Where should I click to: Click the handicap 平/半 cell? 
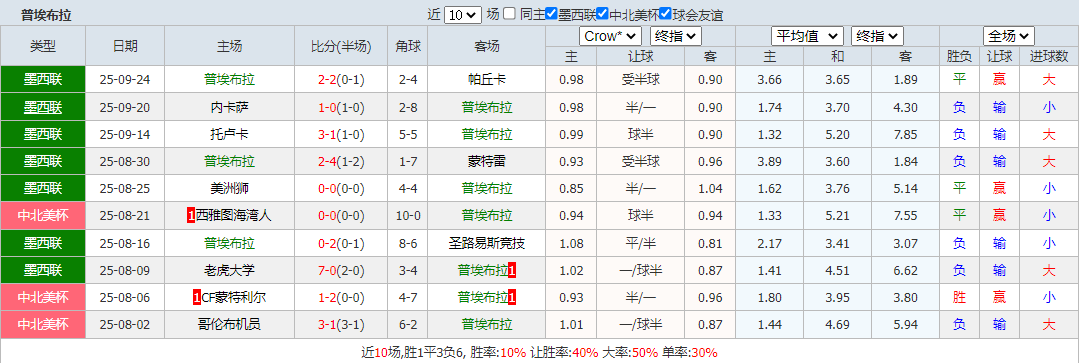coord(641,243)
